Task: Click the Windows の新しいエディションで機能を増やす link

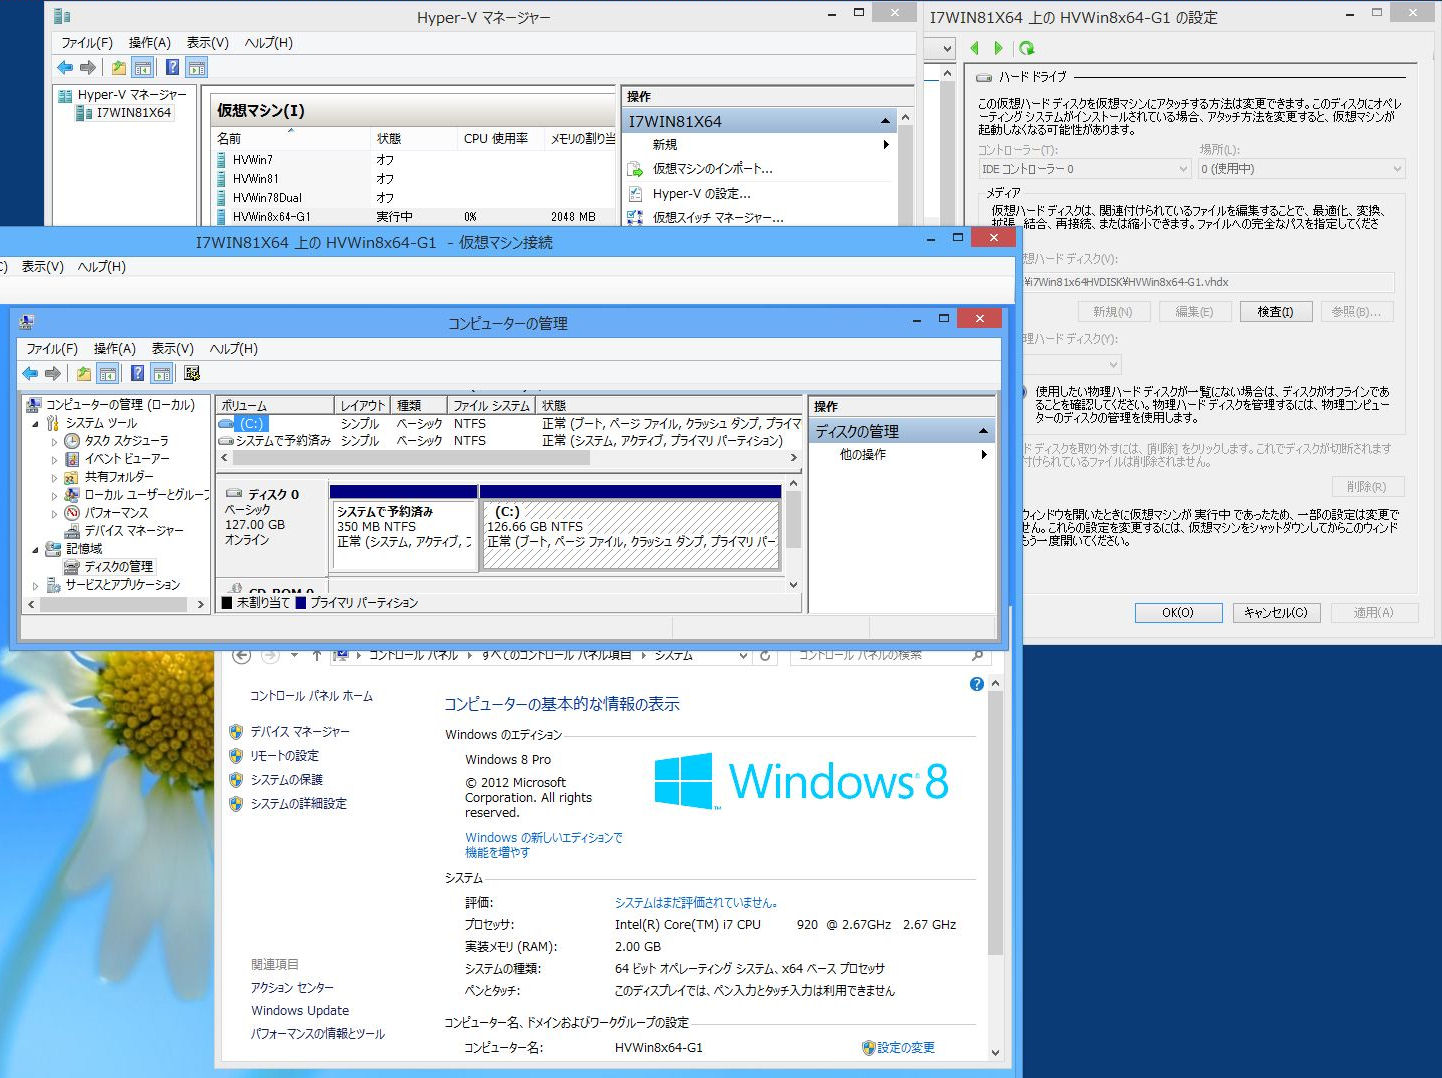Action: [x=544, y=845]
